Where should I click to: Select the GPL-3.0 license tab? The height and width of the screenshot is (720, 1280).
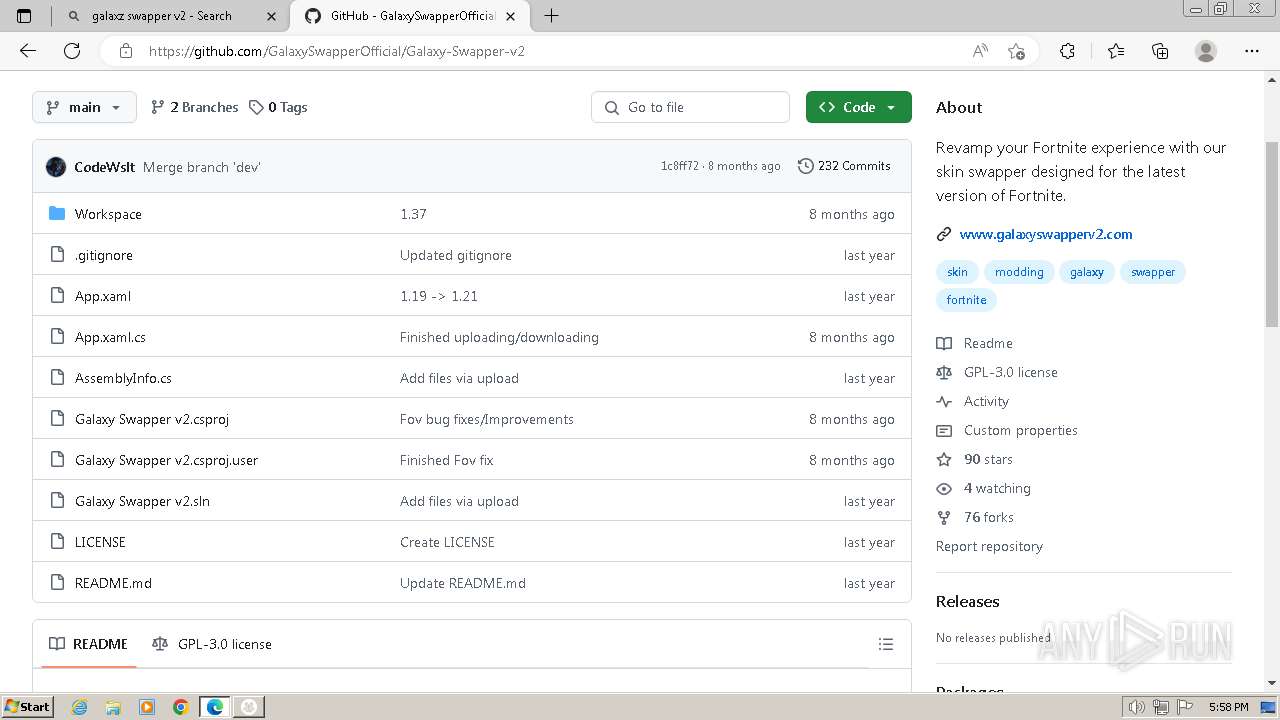212,644
